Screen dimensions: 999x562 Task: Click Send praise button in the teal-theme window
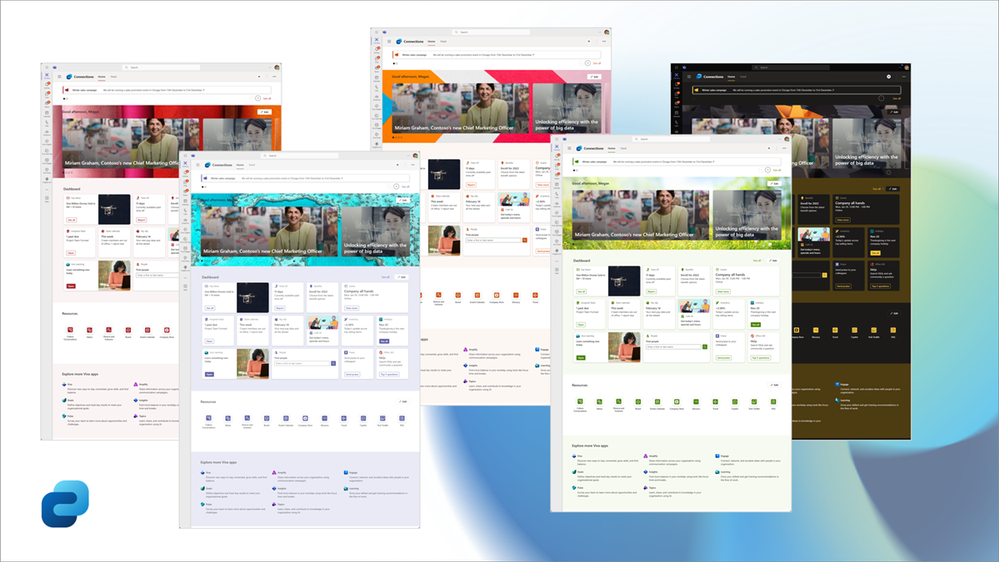pos(352,374)
